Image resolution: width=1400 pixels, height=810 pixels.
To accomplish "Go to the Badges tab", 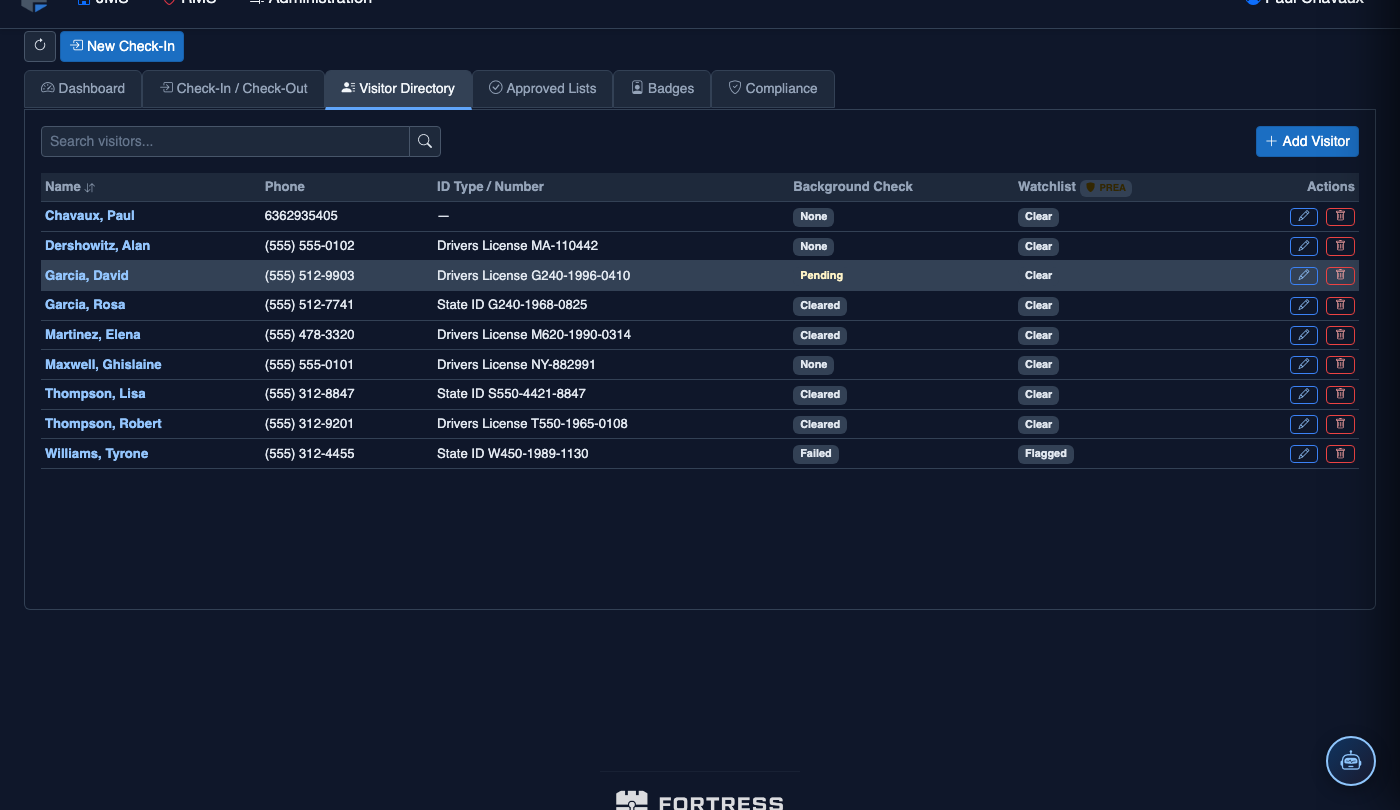I will point(662,88).
